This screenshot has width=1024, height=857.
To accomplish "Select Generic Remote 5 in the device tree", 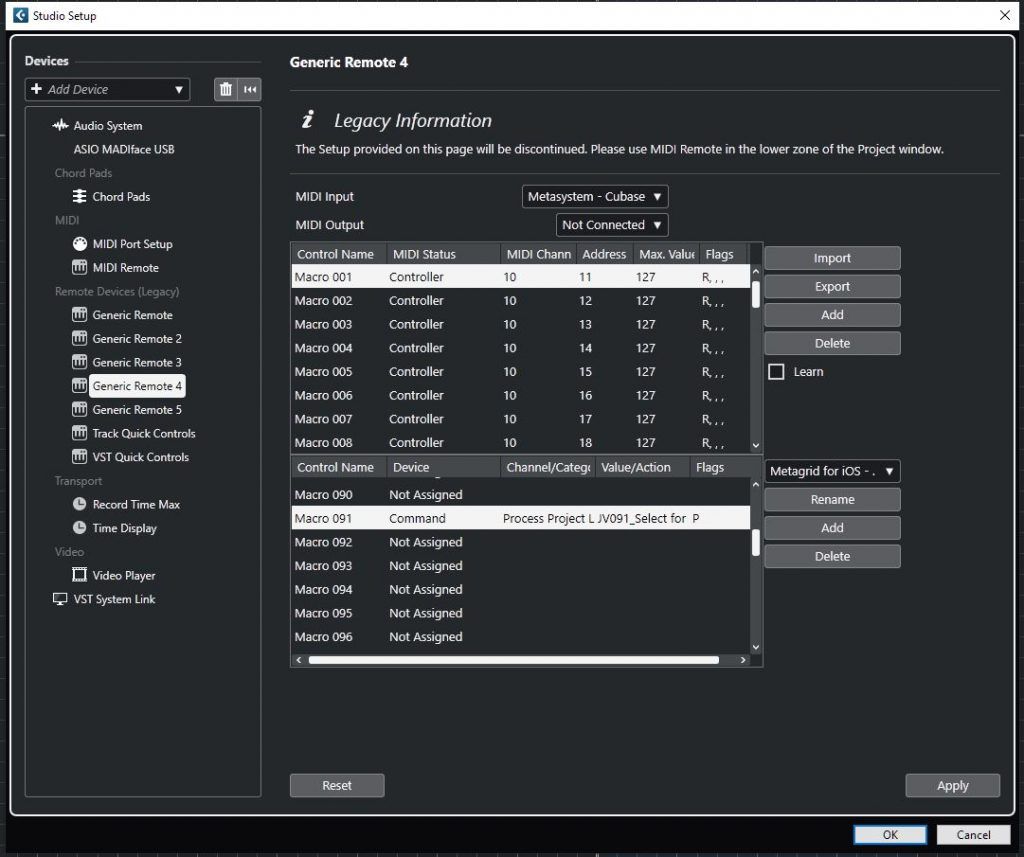I will (x=137, y=410).
